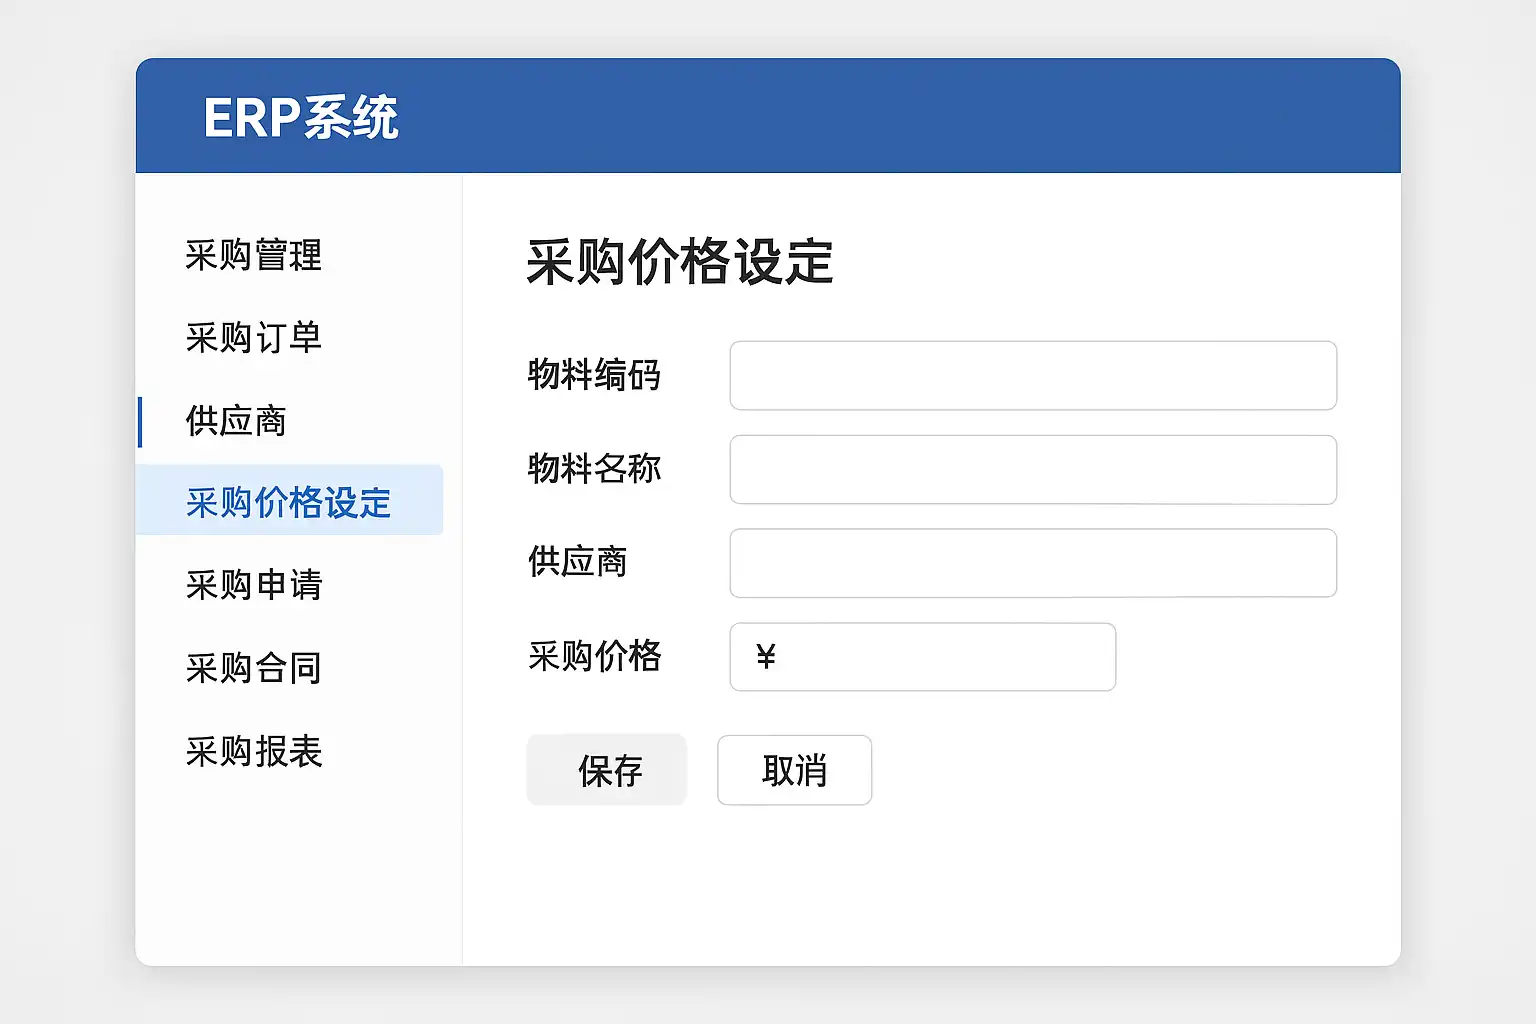Click the ERP系统 header title

[x=301, y=118]
